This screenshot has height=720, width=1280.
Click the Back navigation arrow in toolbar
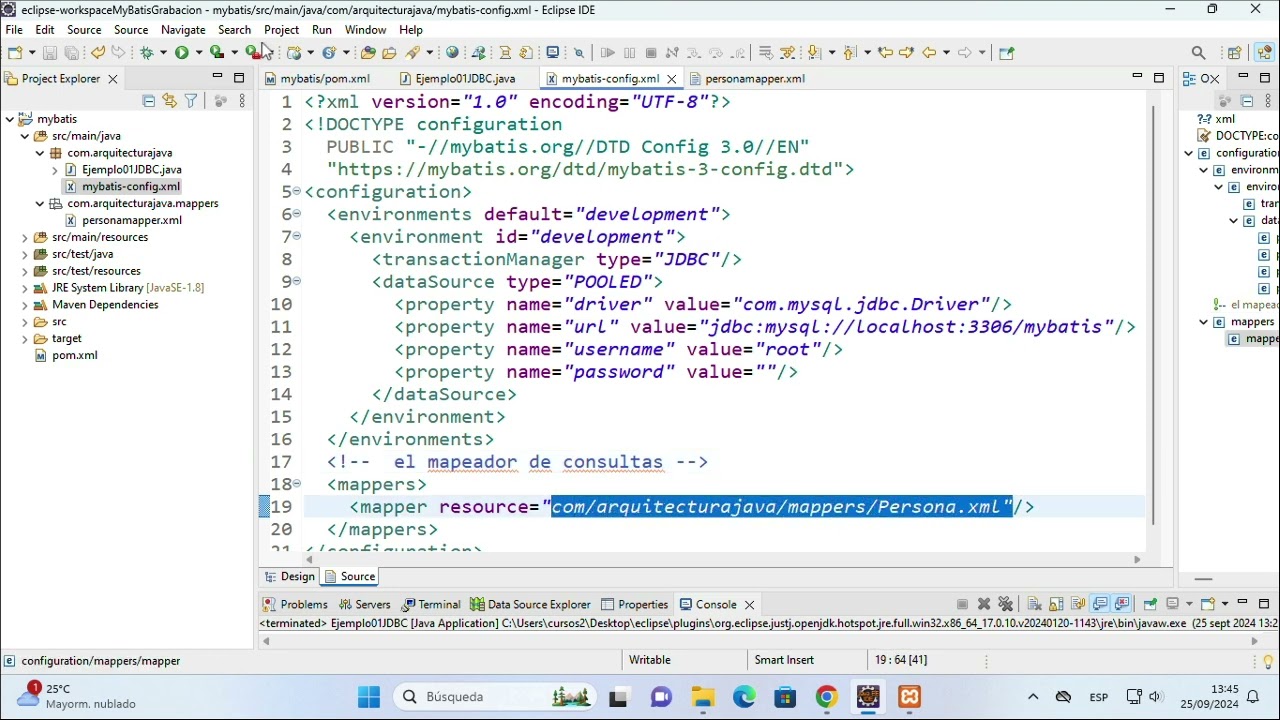point(929,52)
